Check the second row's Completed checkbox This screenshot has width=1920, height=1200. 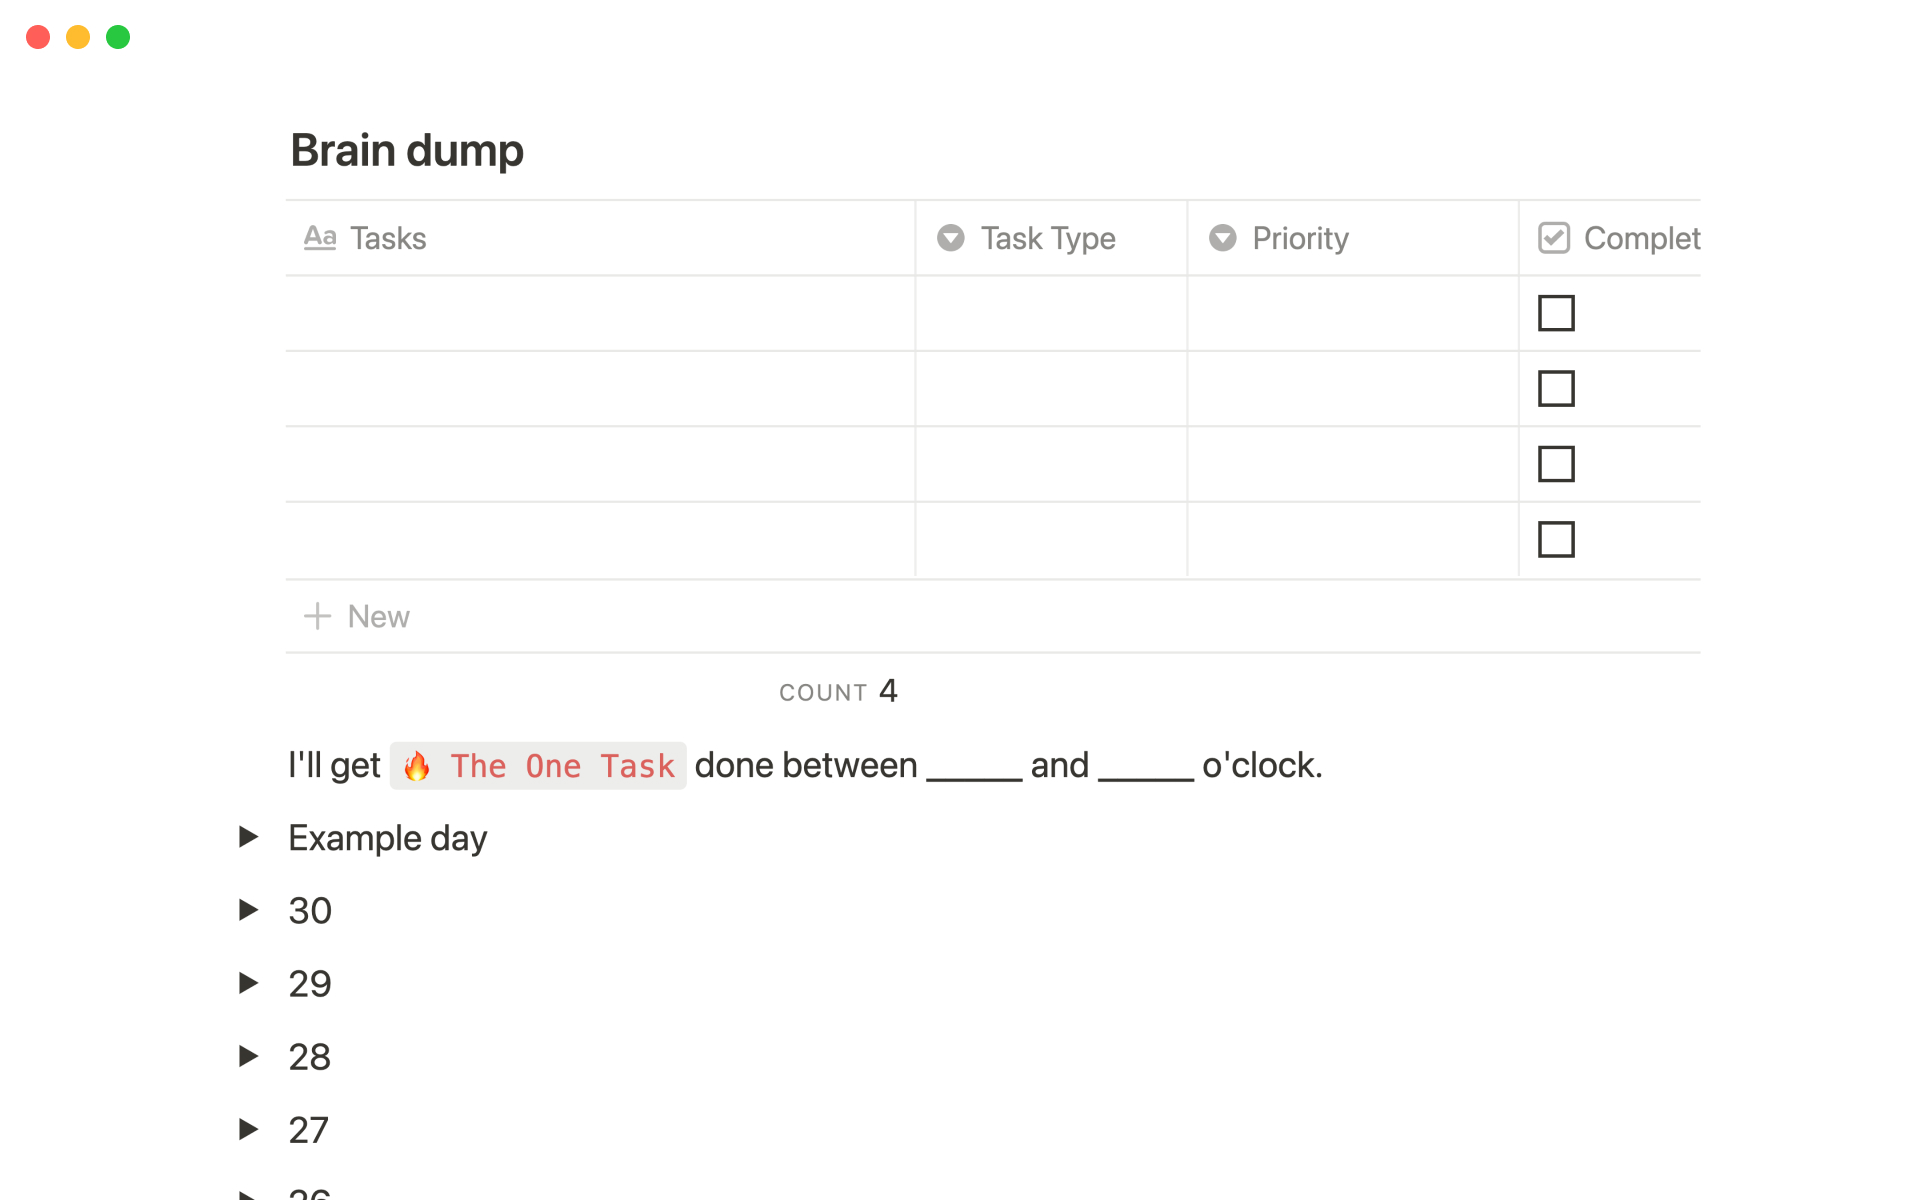click(1556, 389)
